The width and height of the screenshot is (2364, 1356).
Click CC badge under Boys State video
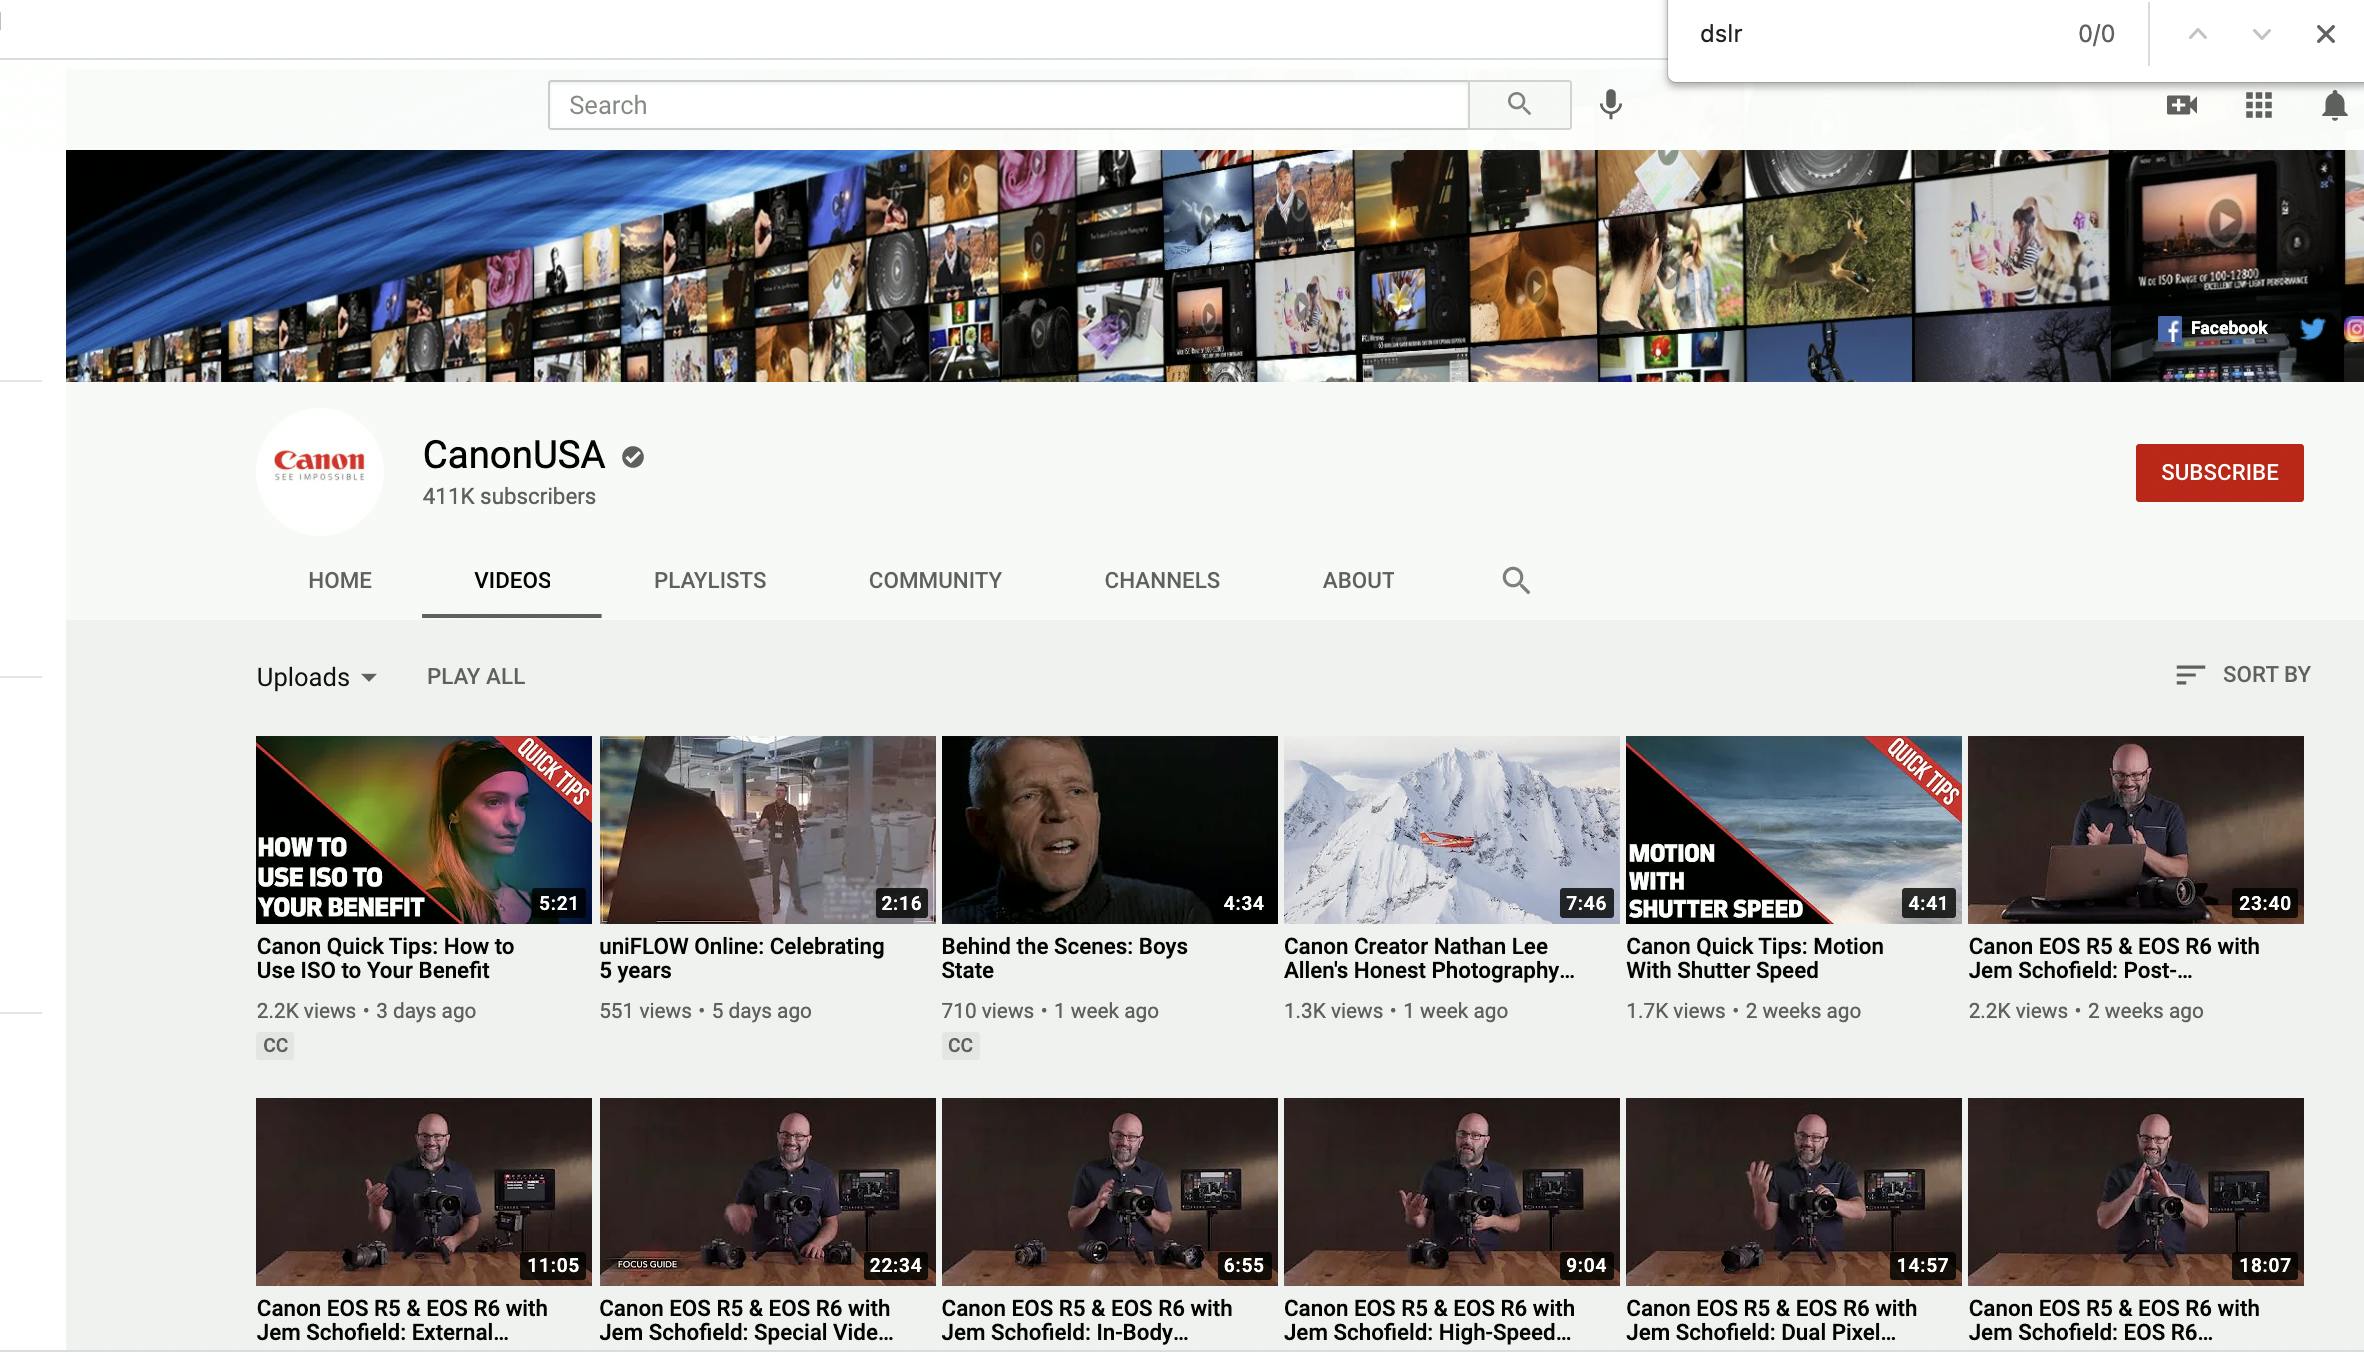tap(960, 1045)
